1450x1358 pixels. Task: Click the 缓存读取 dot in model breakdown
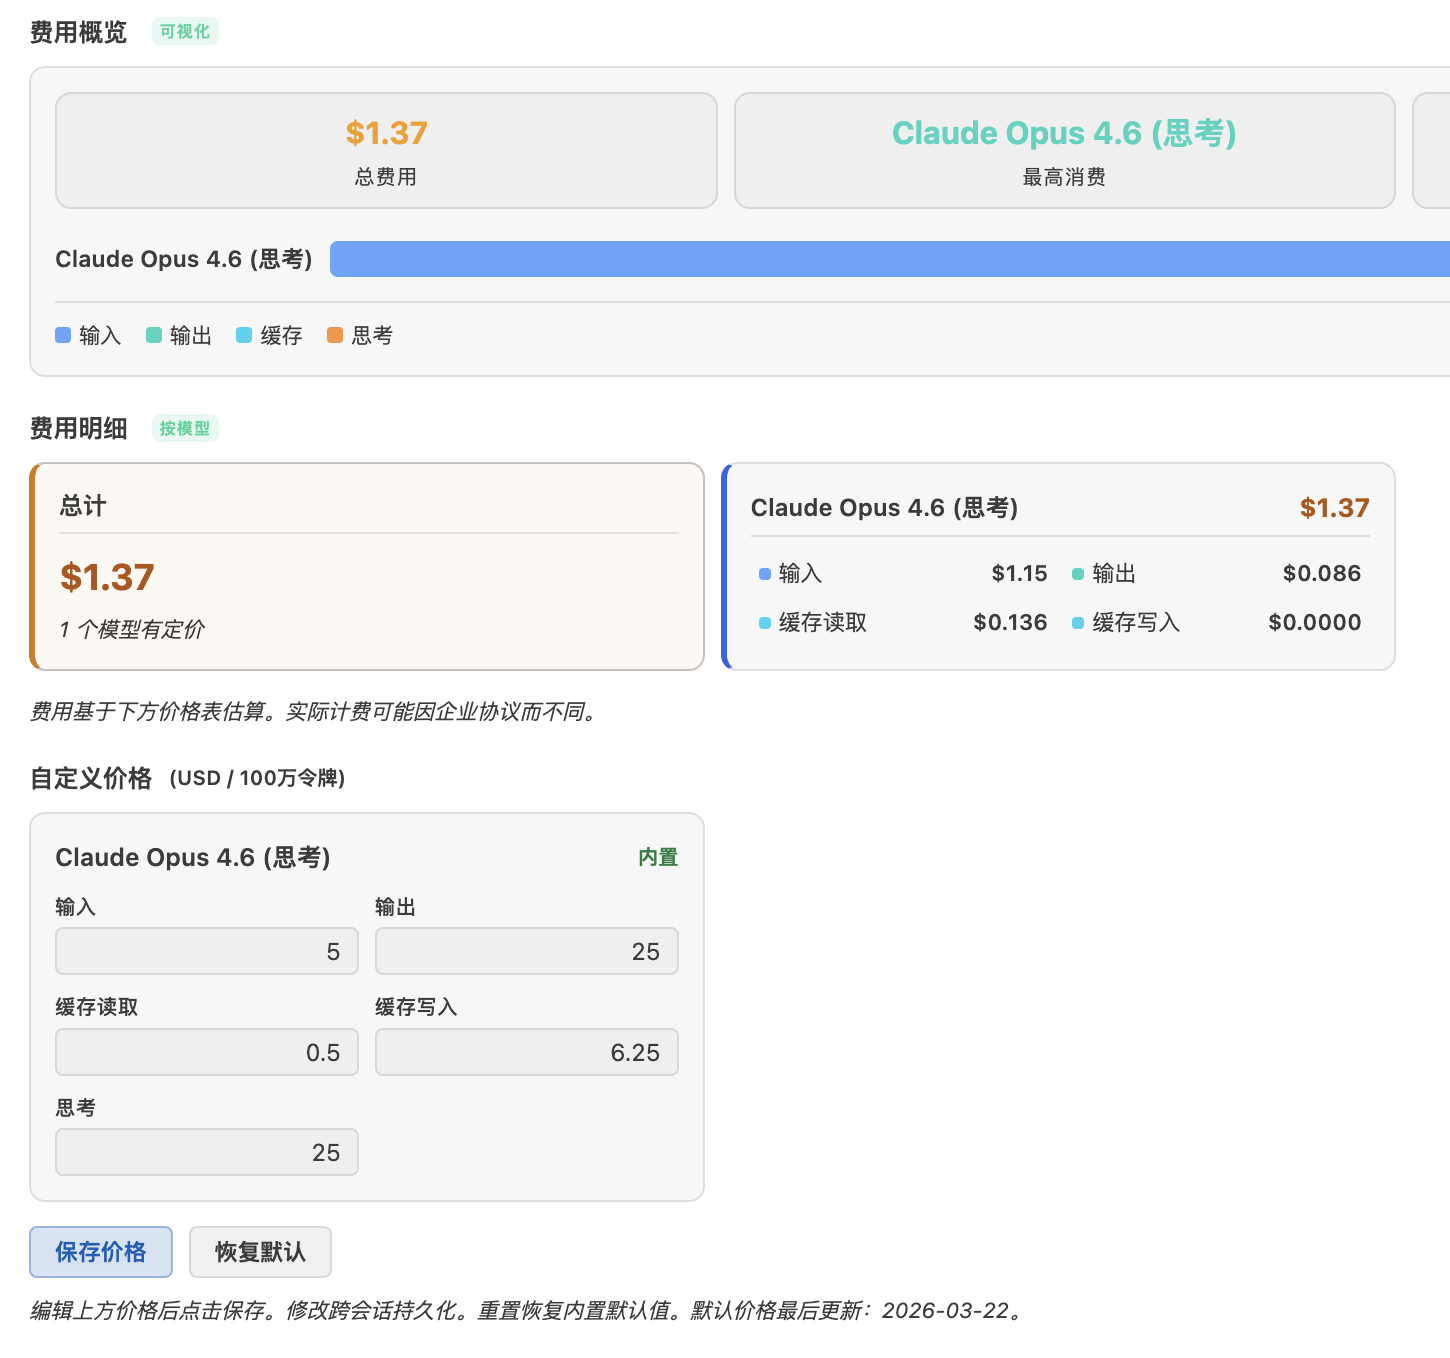coord(765,623)
